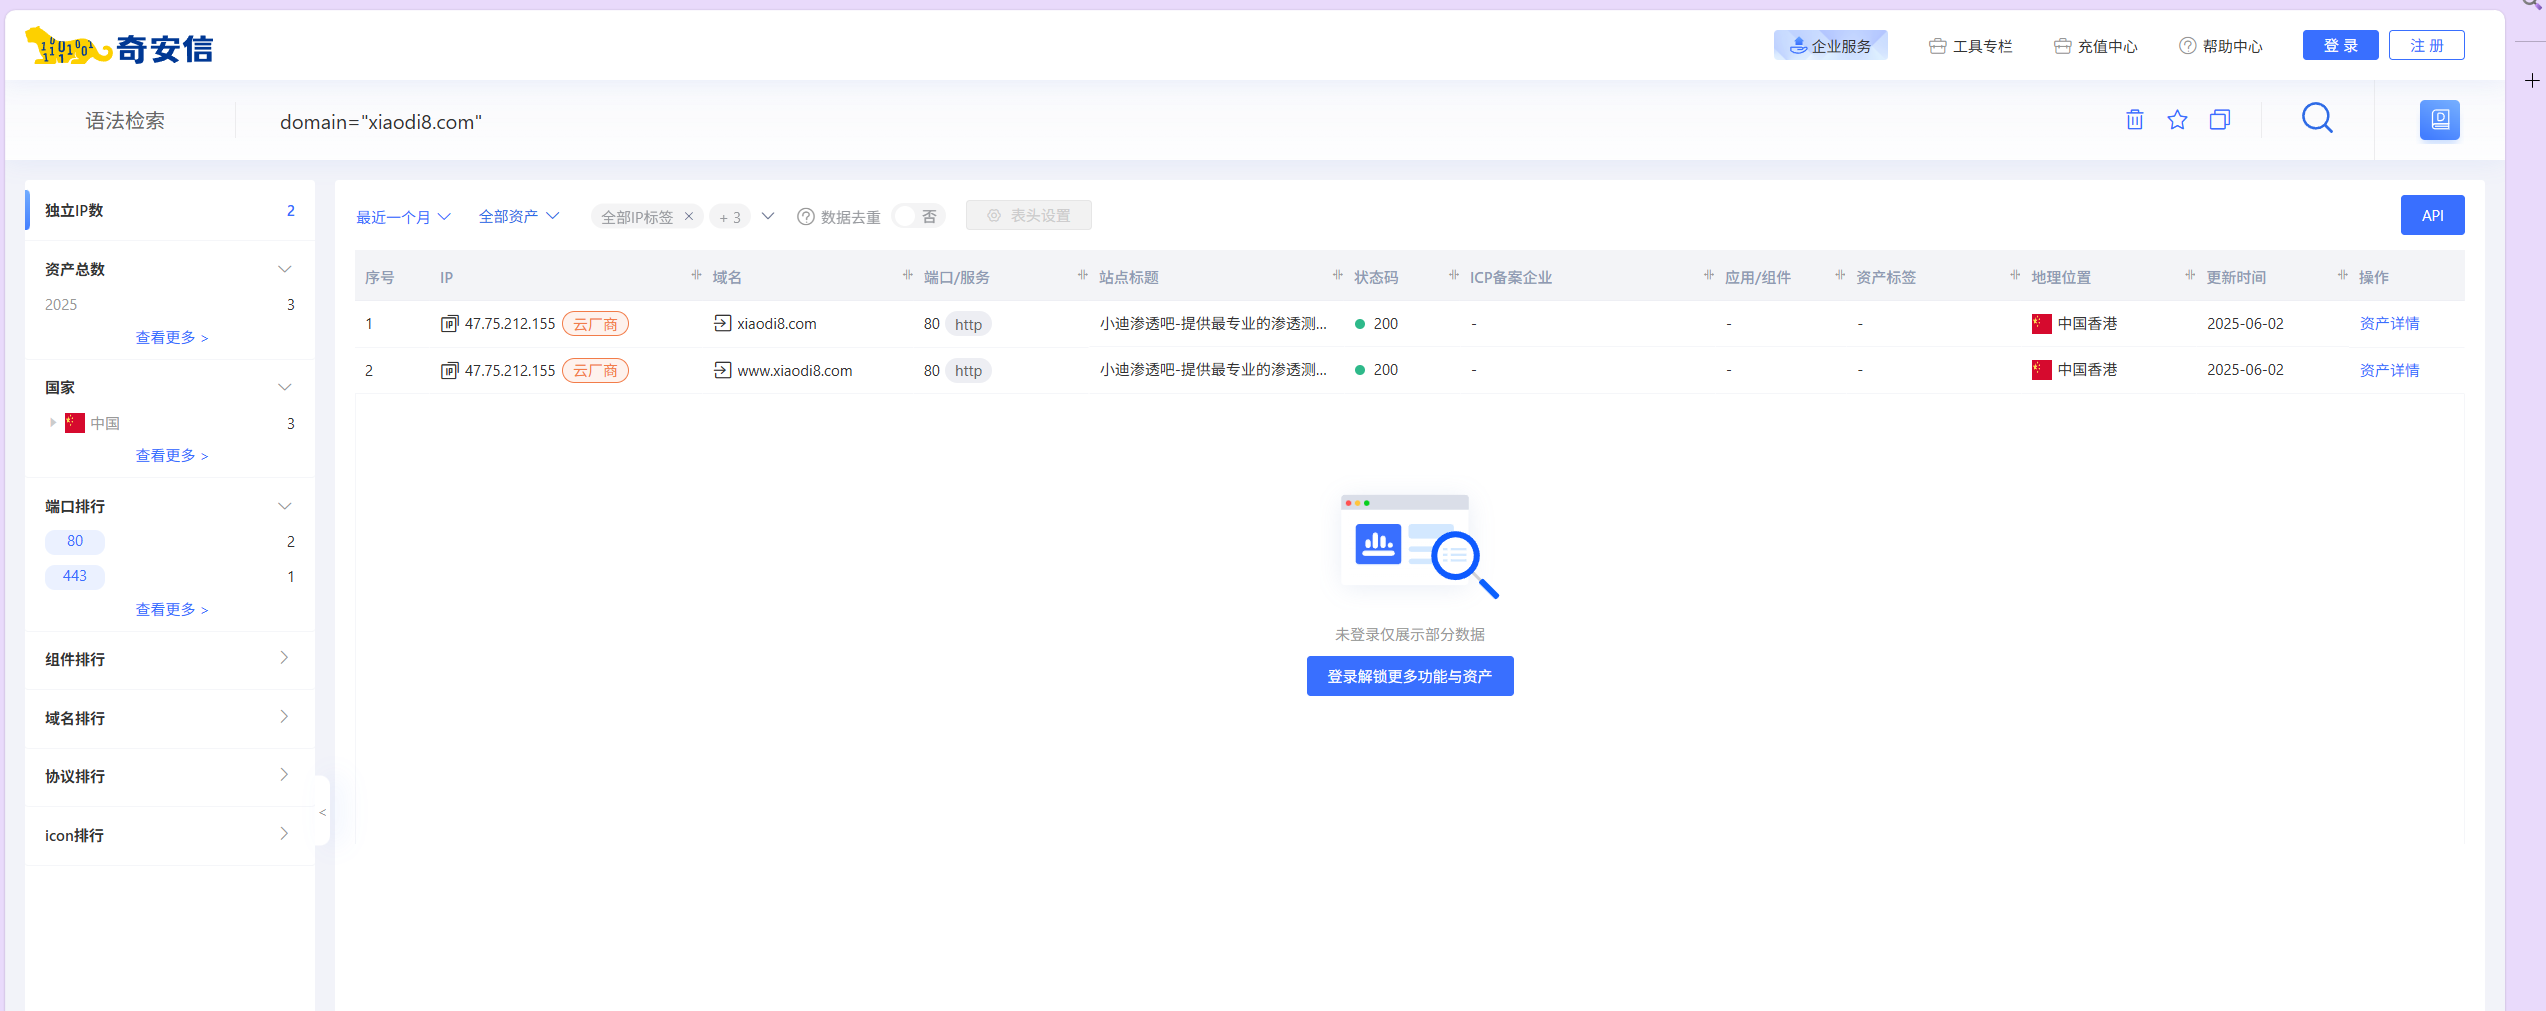The height and width of the screenshot is (1011, 2546).
Task: Remove the 全部IP标签 filter tag
Action: [x=689, y=216]
